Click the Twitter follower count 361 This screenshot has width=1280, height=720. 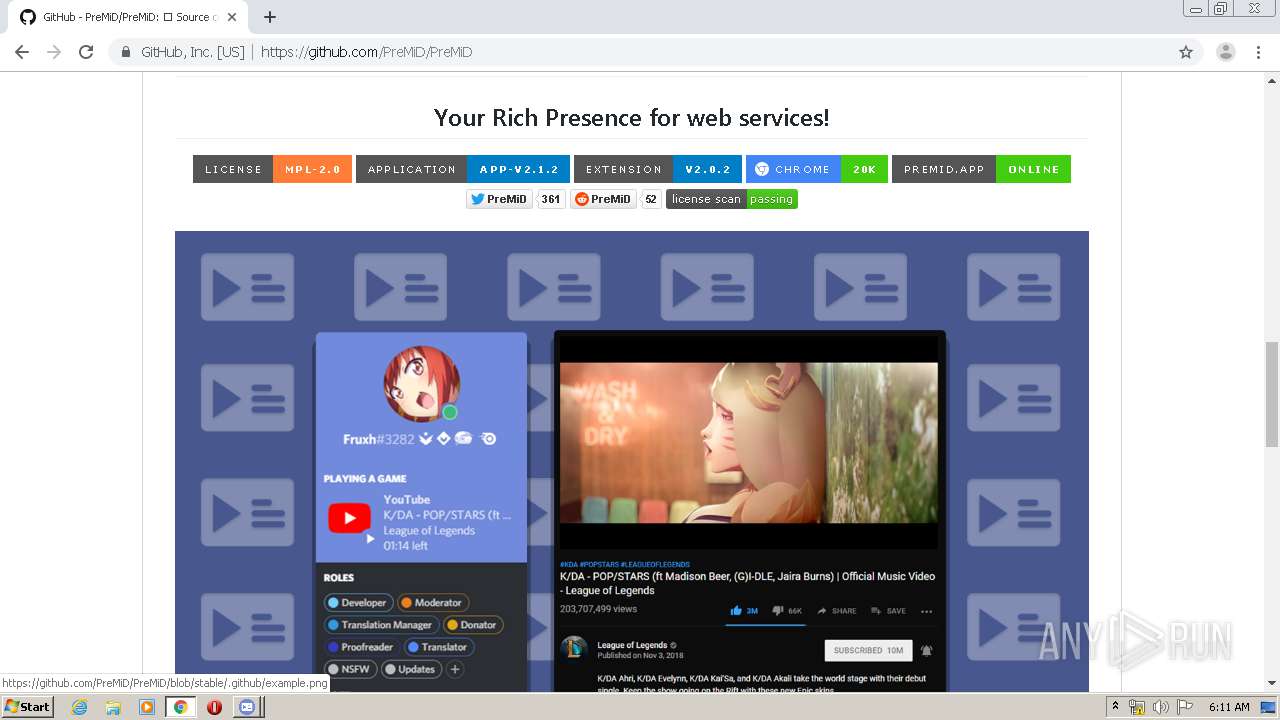point(551,199)
